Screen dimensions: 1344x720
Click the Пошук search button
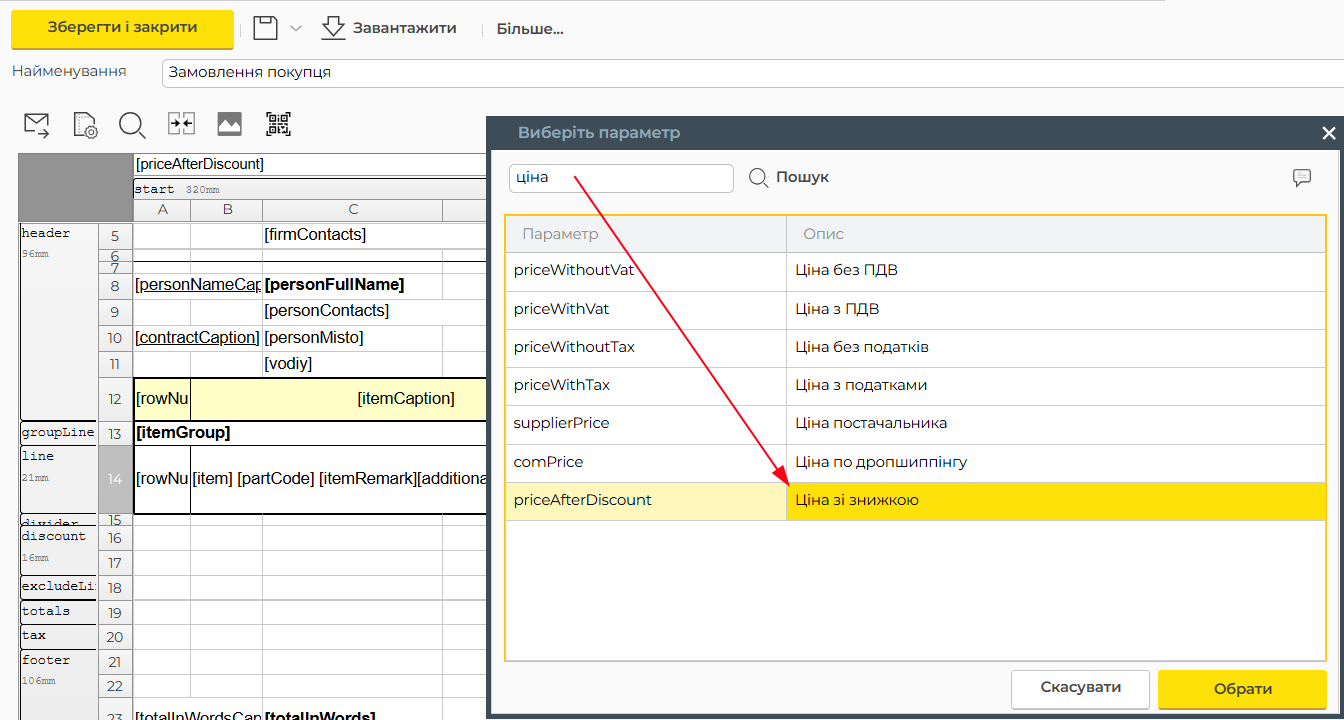click(789, 177)
